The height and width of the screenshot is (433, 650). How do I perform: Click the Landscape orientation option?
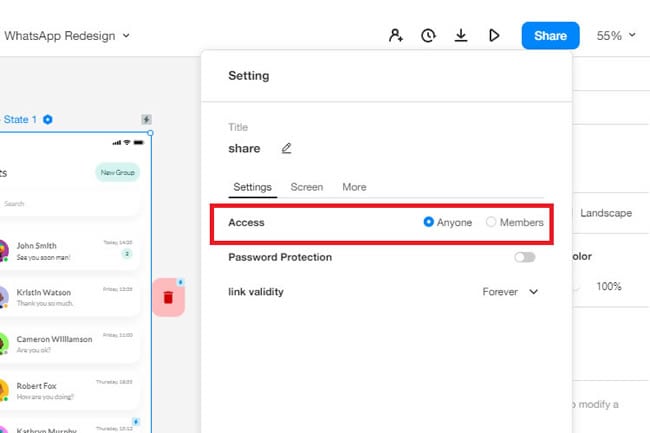[606, 213]
